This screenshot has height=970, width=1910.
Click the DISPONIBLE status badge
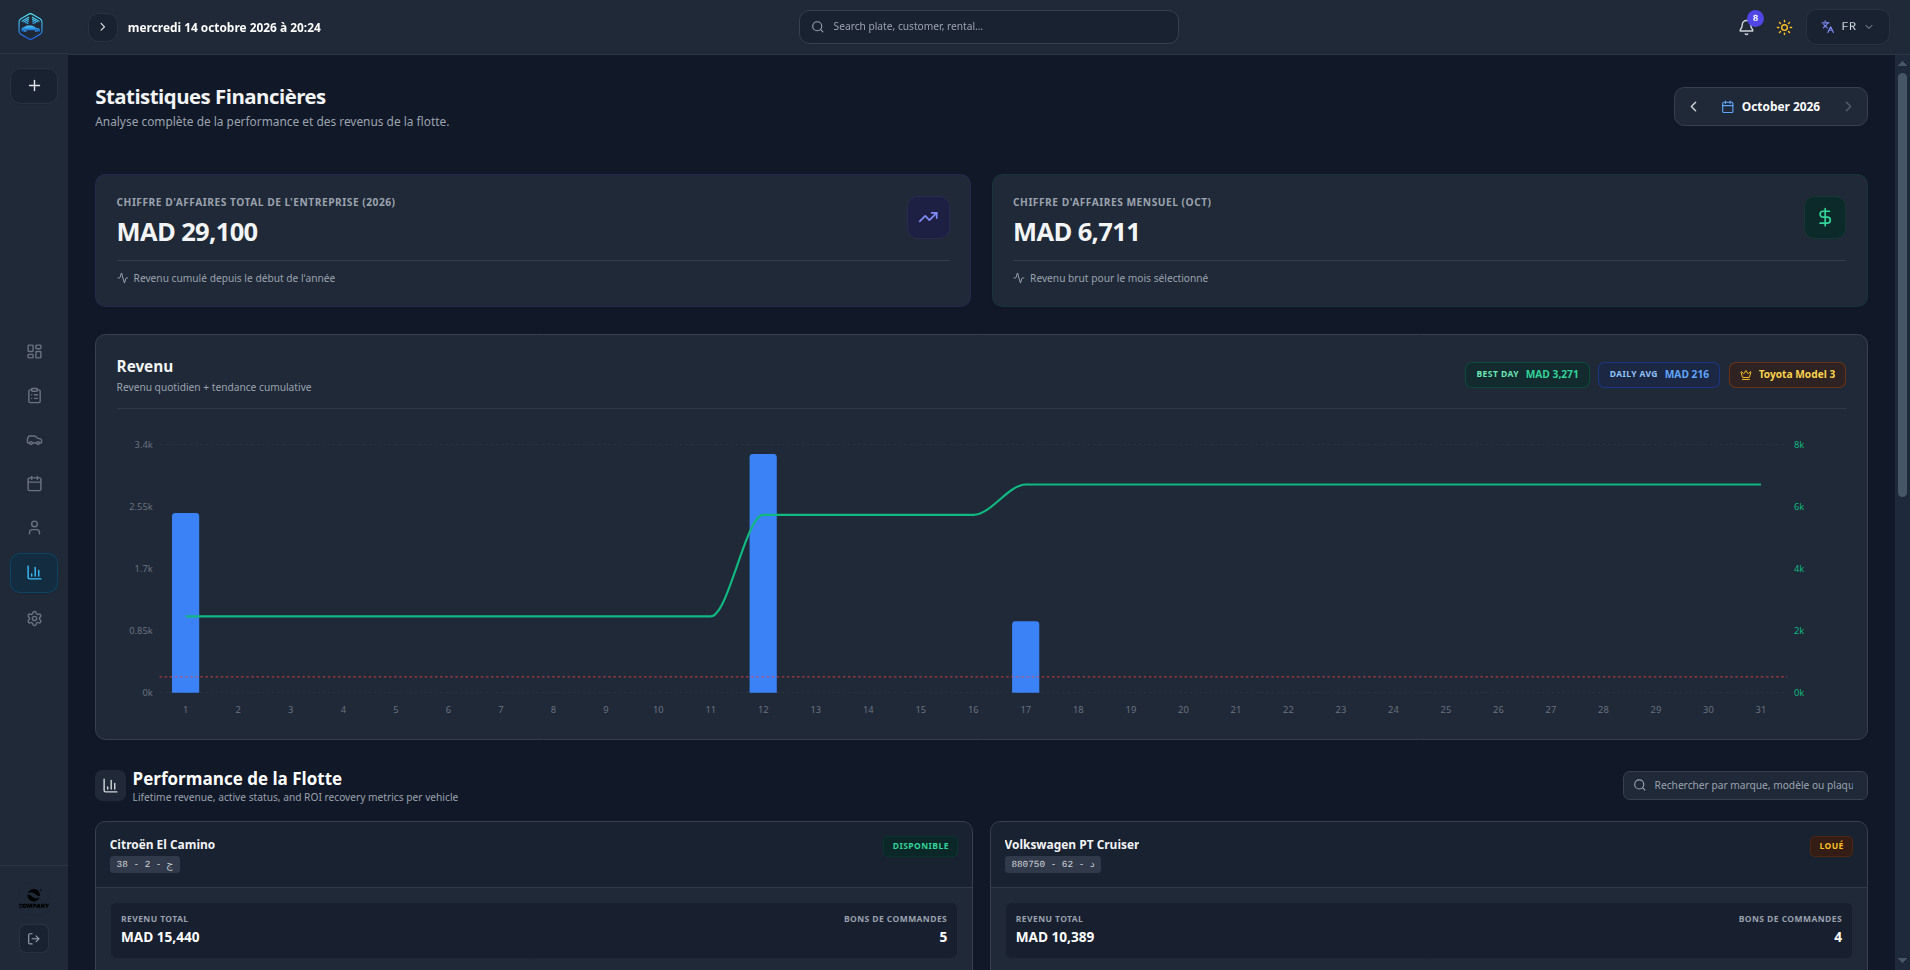click(x=920, y=846)
